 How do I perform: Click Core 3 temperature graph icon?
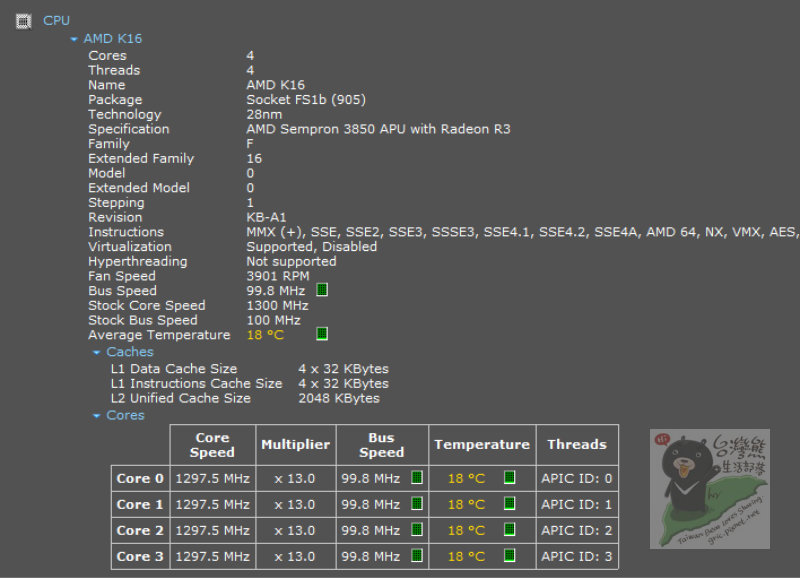click(x=509, y=556)
